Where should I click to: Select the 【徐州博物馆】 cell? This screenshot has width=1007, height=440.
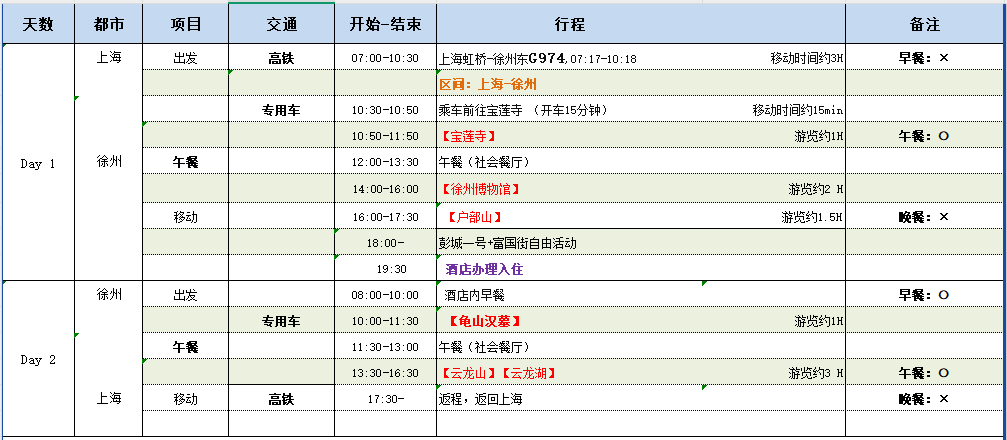click(640, 189)
